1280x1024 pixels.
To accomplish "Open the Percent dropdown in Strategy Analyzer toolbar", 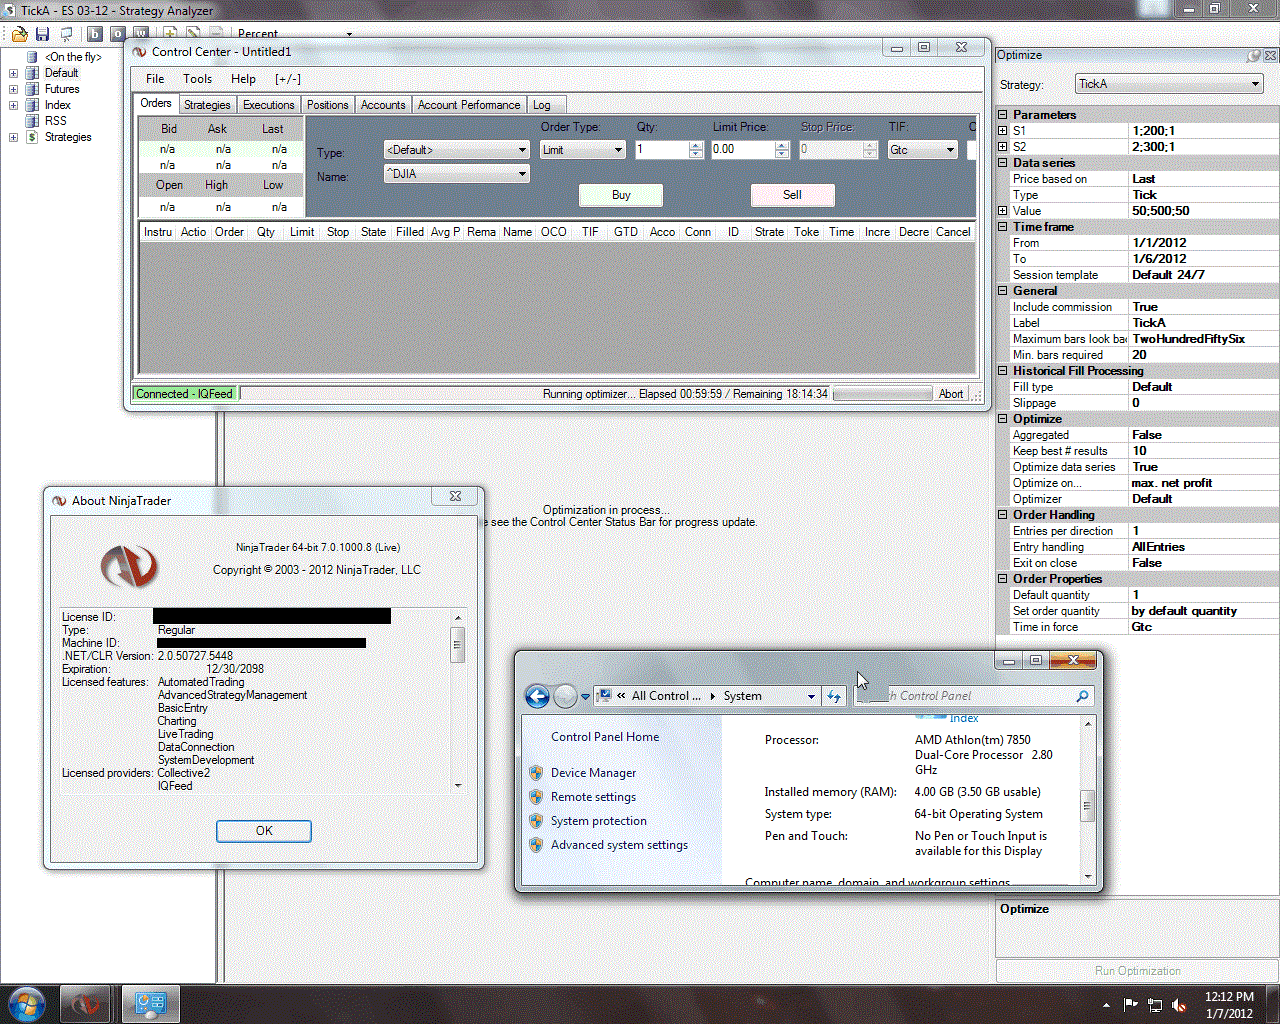I will (x=349, y=34).
